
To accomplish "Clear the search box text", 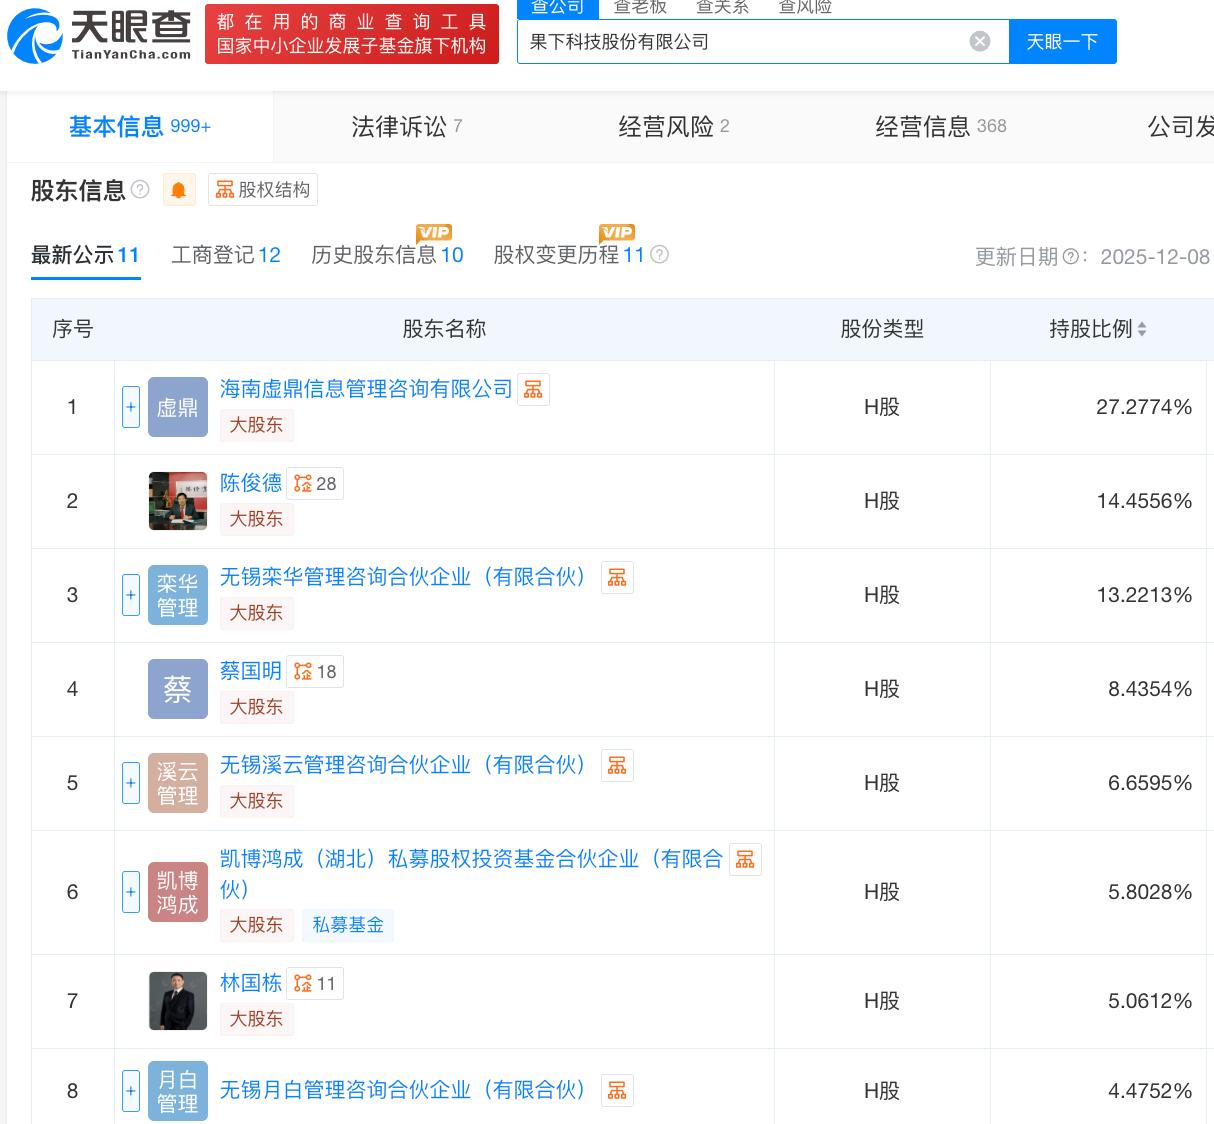I will (x=980, y=41).
